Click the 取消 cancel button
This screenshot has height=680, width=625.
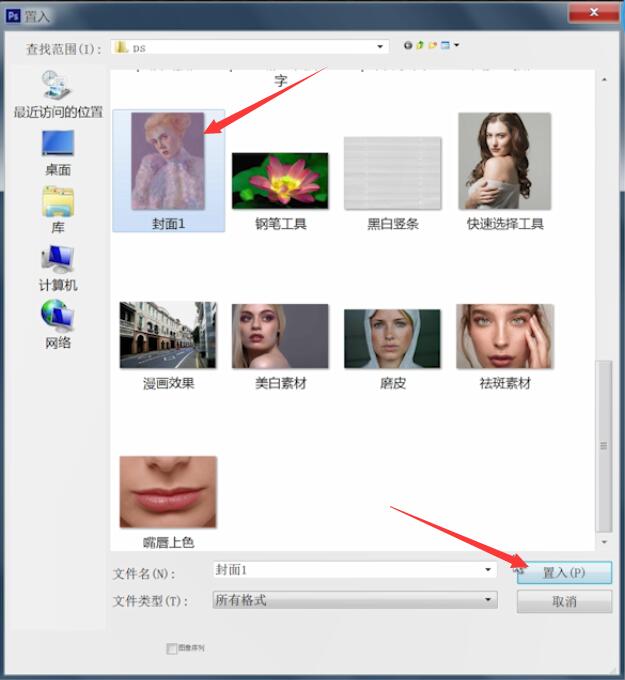(564, 601)
